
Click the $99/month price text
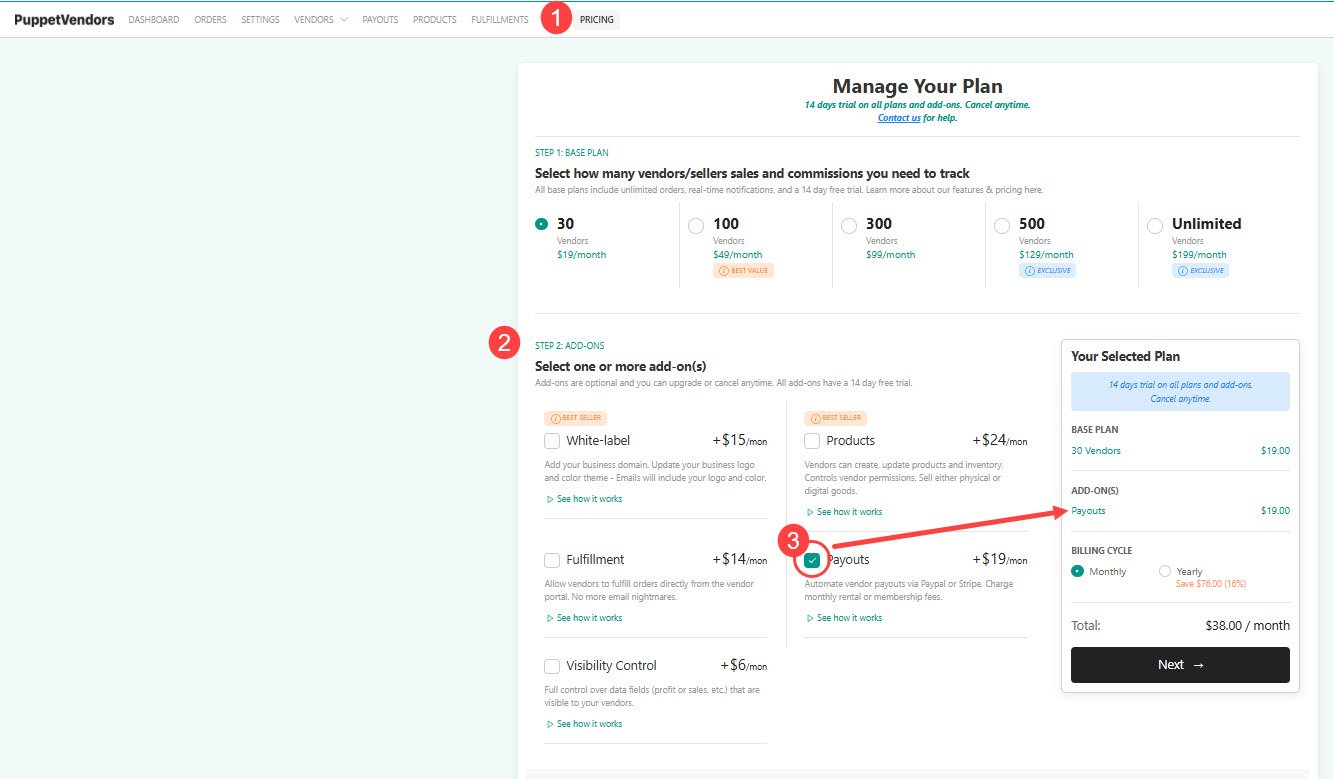(891, 255)
